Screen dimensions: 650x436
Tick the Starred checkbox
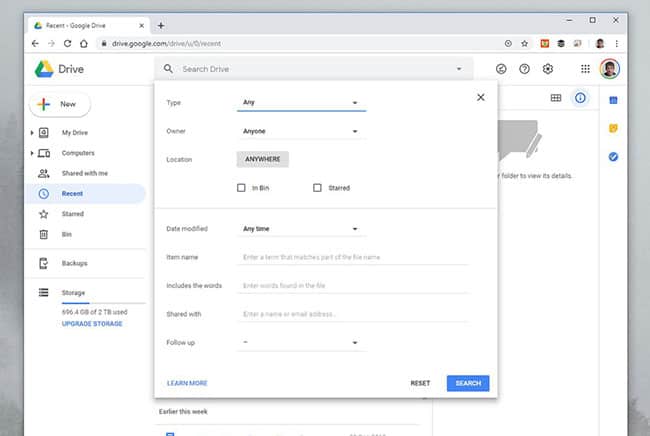317,187
